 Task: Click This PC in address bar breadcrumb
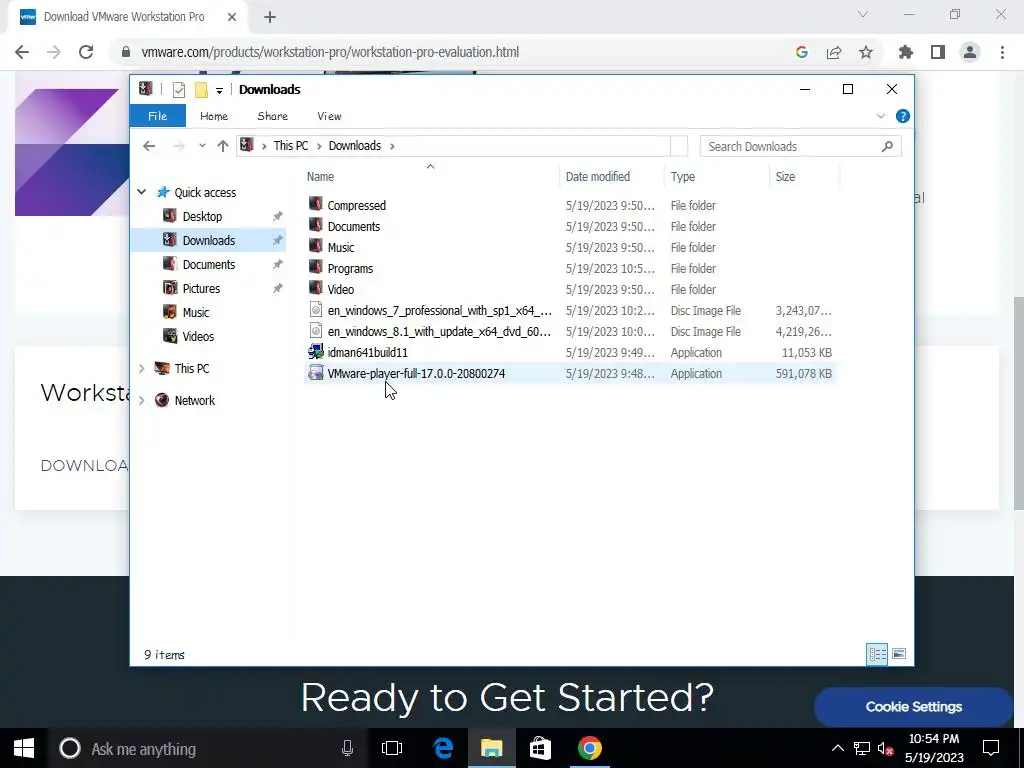[x=291, y=146]
